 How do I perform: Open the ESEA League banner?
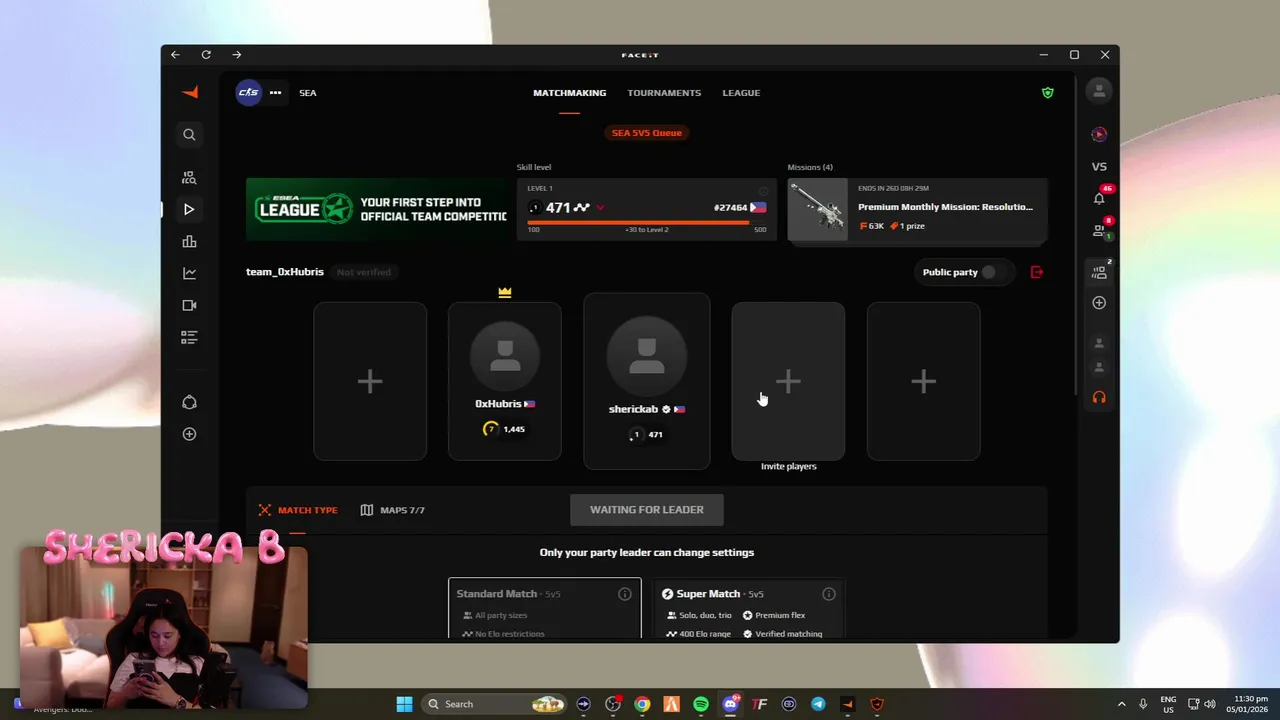(x=376, y=209)
